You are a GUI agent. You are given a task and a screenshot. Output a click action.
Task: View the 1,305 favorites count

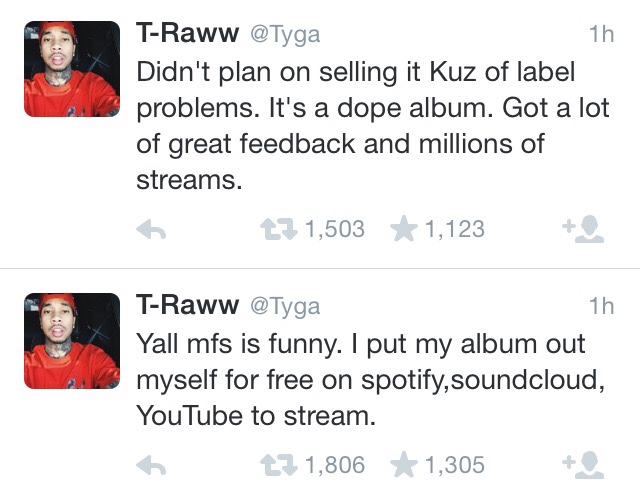click(x=454, y=465)
